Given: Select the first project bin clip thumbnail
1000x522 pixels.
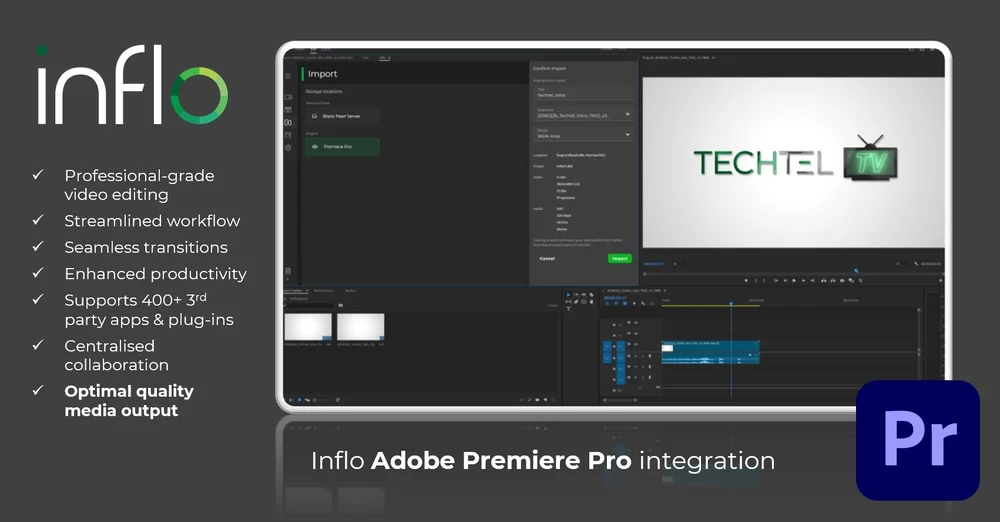Looking at the screenshot, I should (308, 327).
